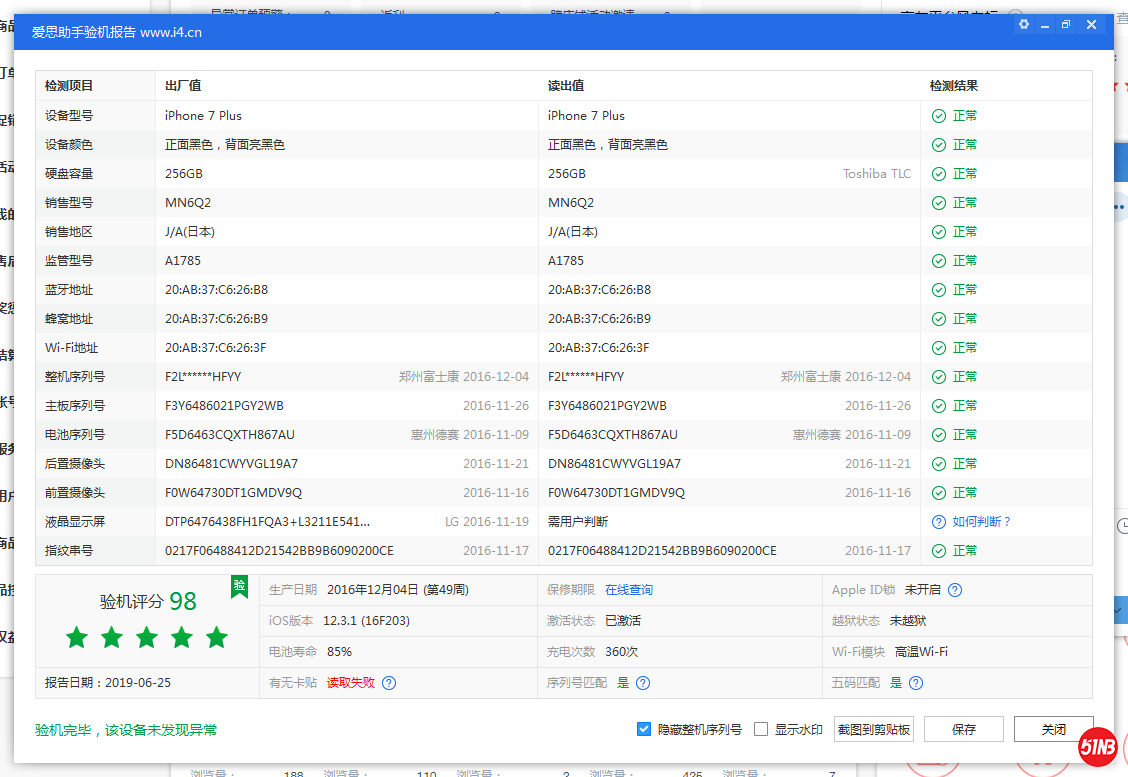This screenshot has width=1128, height=777.
Task: Open the settings gear in the title bar
Action: pos(1022,24)
